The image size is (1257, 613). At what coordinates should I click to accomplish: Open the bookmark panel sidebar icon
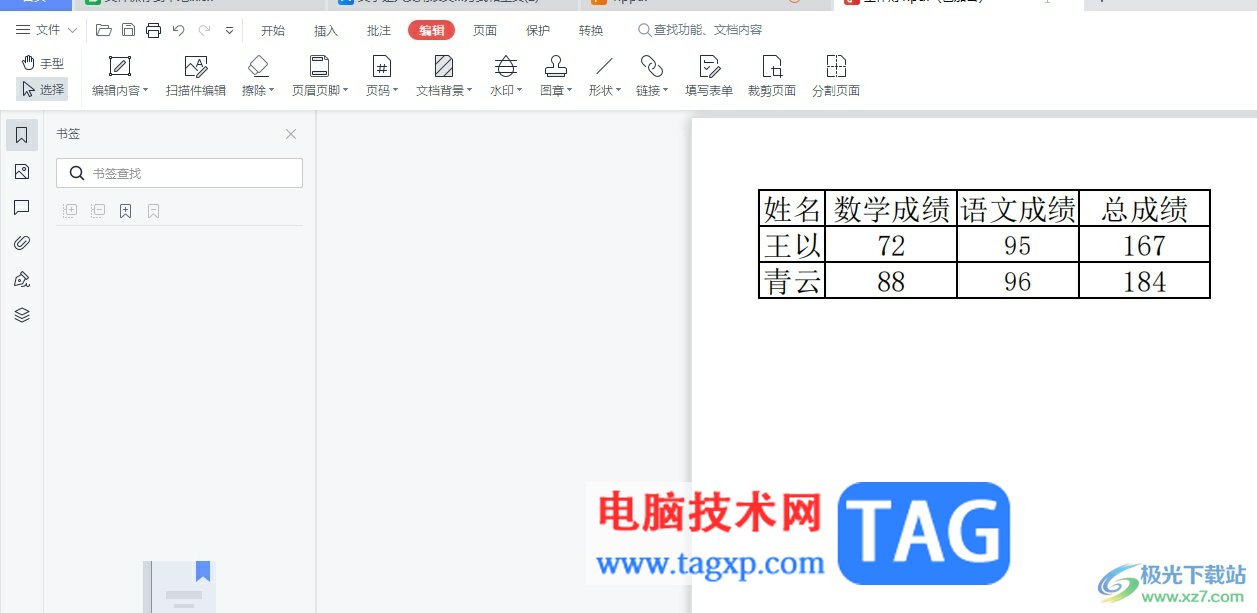22,135
